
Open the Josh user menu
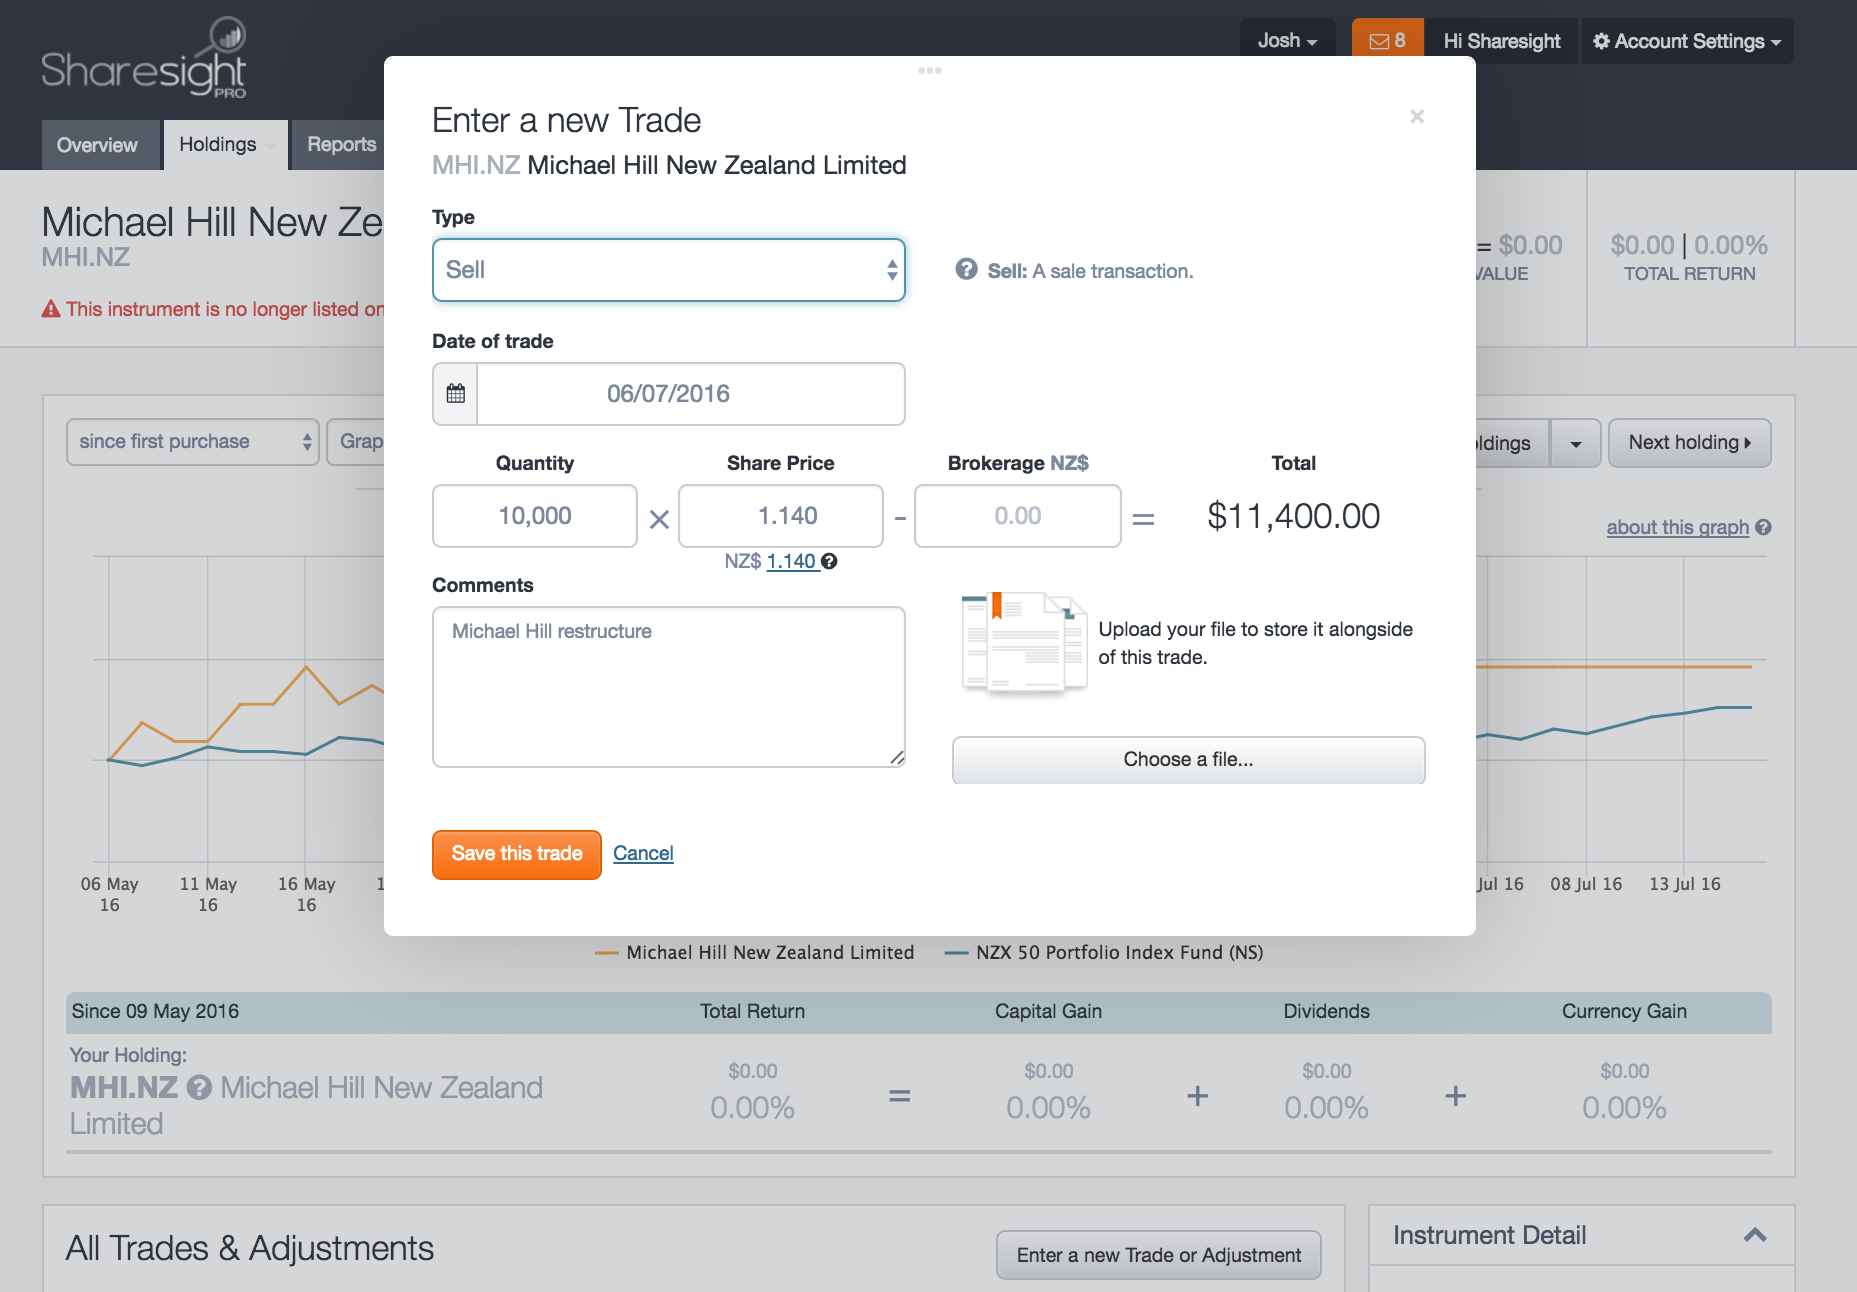pyautogui.click(x=1286, y=40)
